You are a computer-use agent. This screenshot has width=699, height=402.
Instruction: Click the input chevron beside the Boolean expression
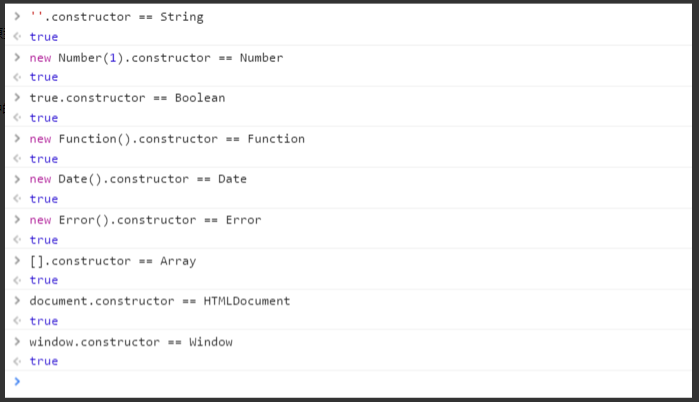point(16,98)
